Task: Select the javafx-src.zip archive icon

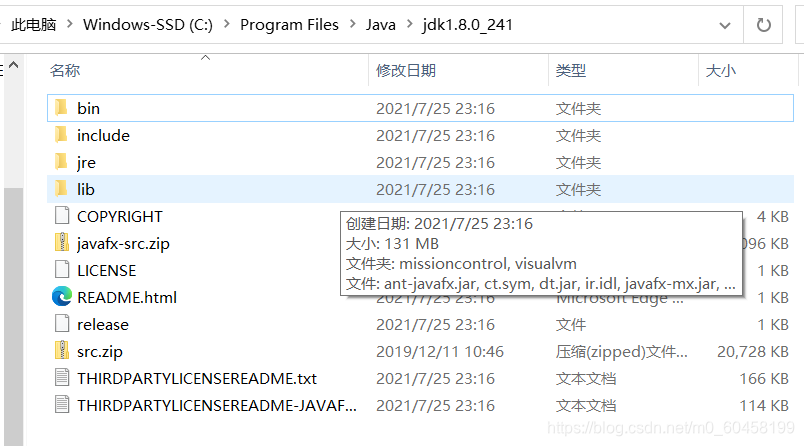Action: (x=62, y=243)
